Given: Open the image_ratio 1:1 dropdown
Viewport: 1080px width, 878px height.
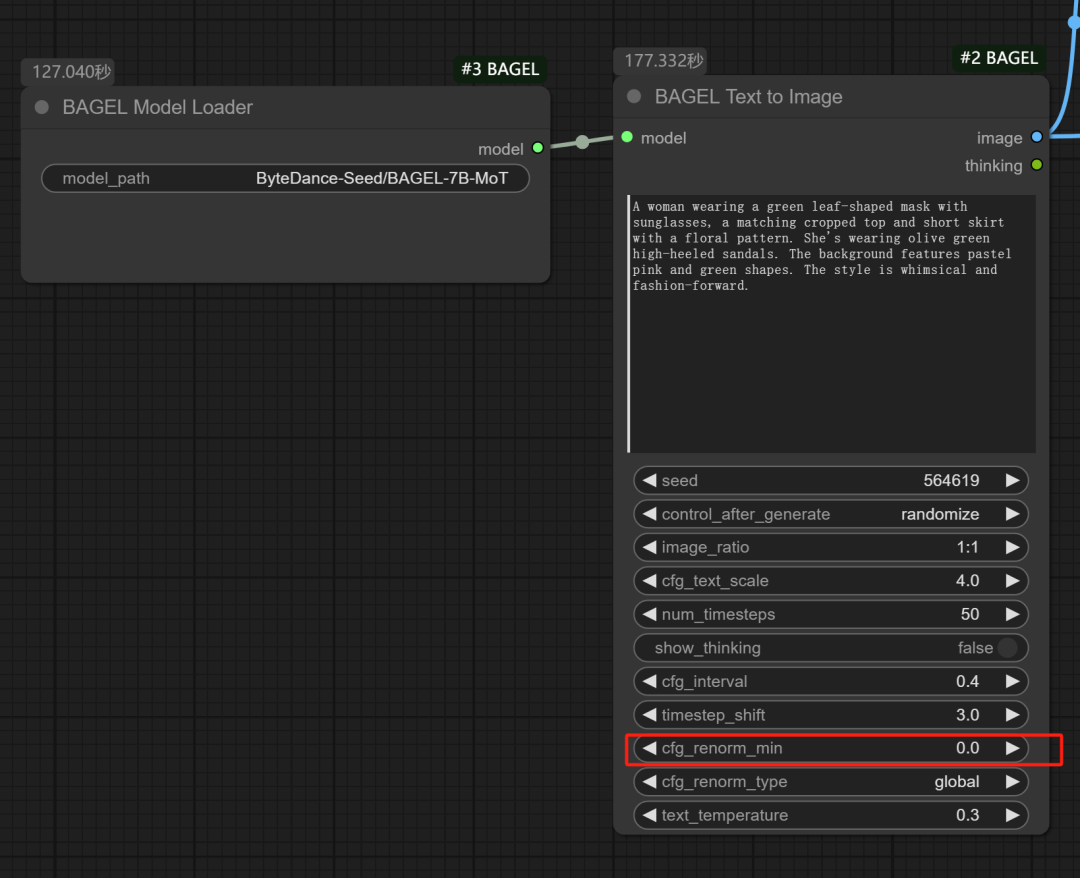Looking at the screenshot, I should (x=967, y=547).
